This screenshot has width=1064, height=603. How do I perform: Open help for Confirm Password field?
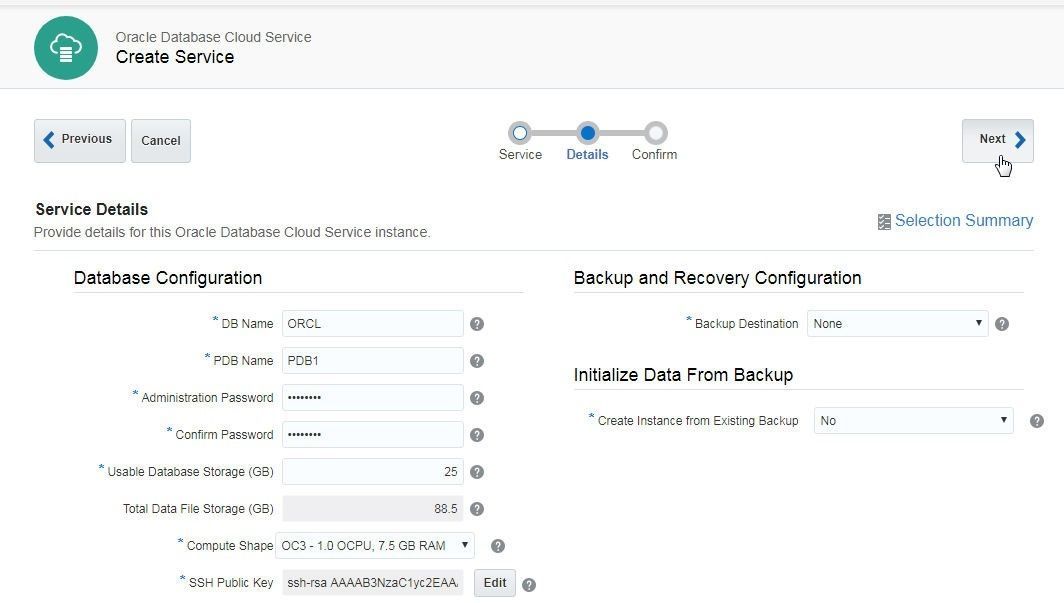pyautogui.click(x=477, y=435)
